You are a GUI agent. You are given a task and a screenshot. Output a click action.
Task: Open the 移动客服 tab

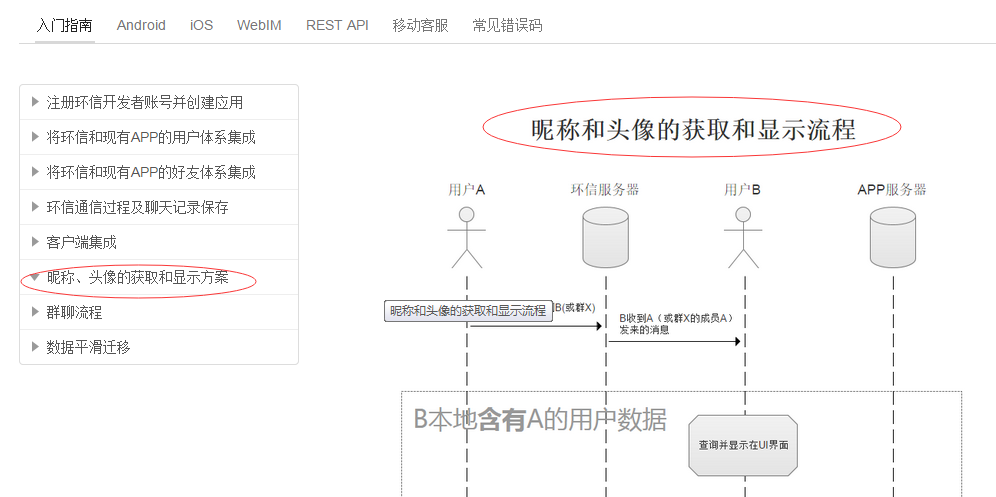(420, 25)
